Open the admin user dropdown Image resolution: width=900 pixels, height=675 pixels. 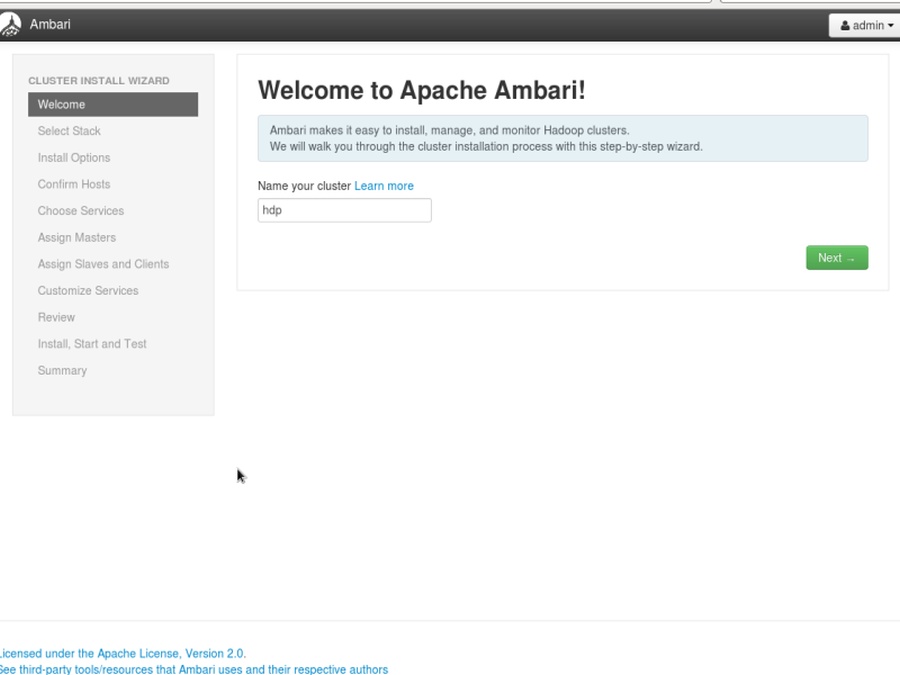pyautogui.click(x=866, y=25)
